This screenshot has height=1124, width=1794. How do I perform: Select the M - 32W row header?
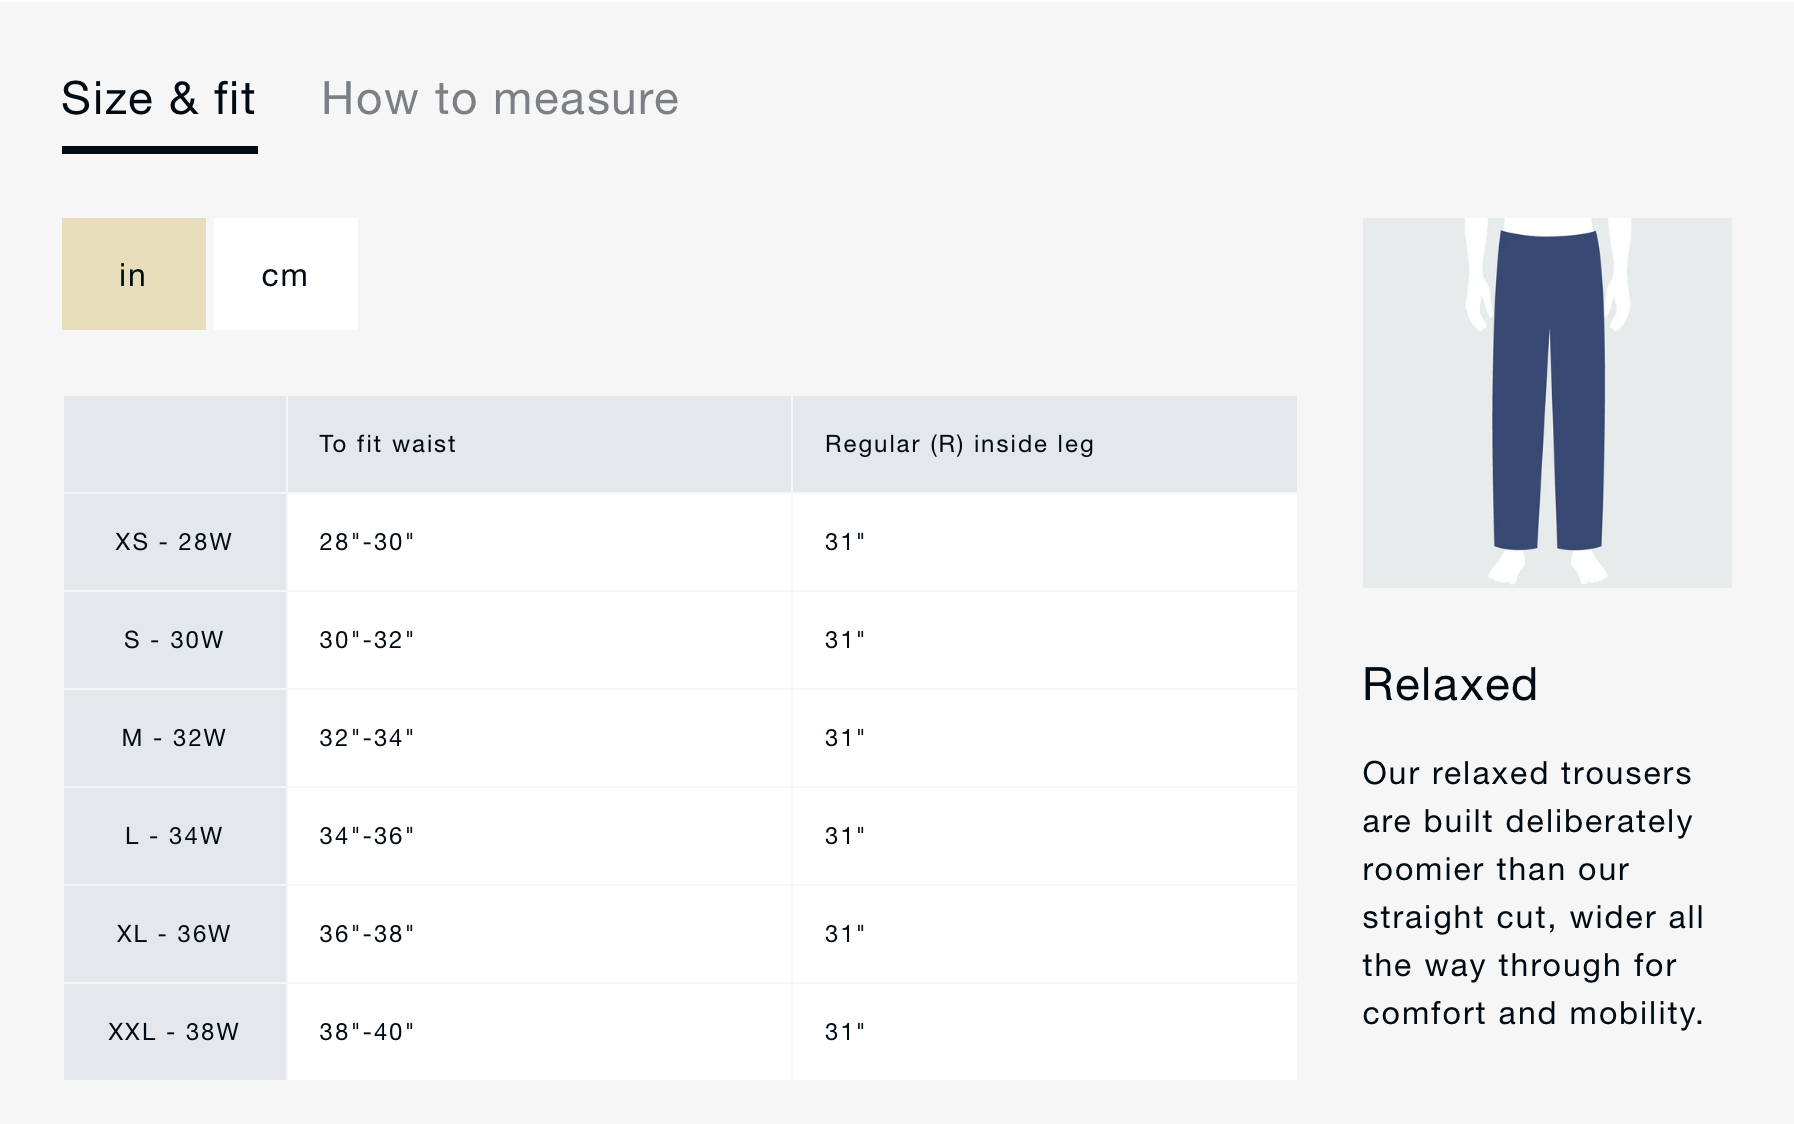pos(174,738)
